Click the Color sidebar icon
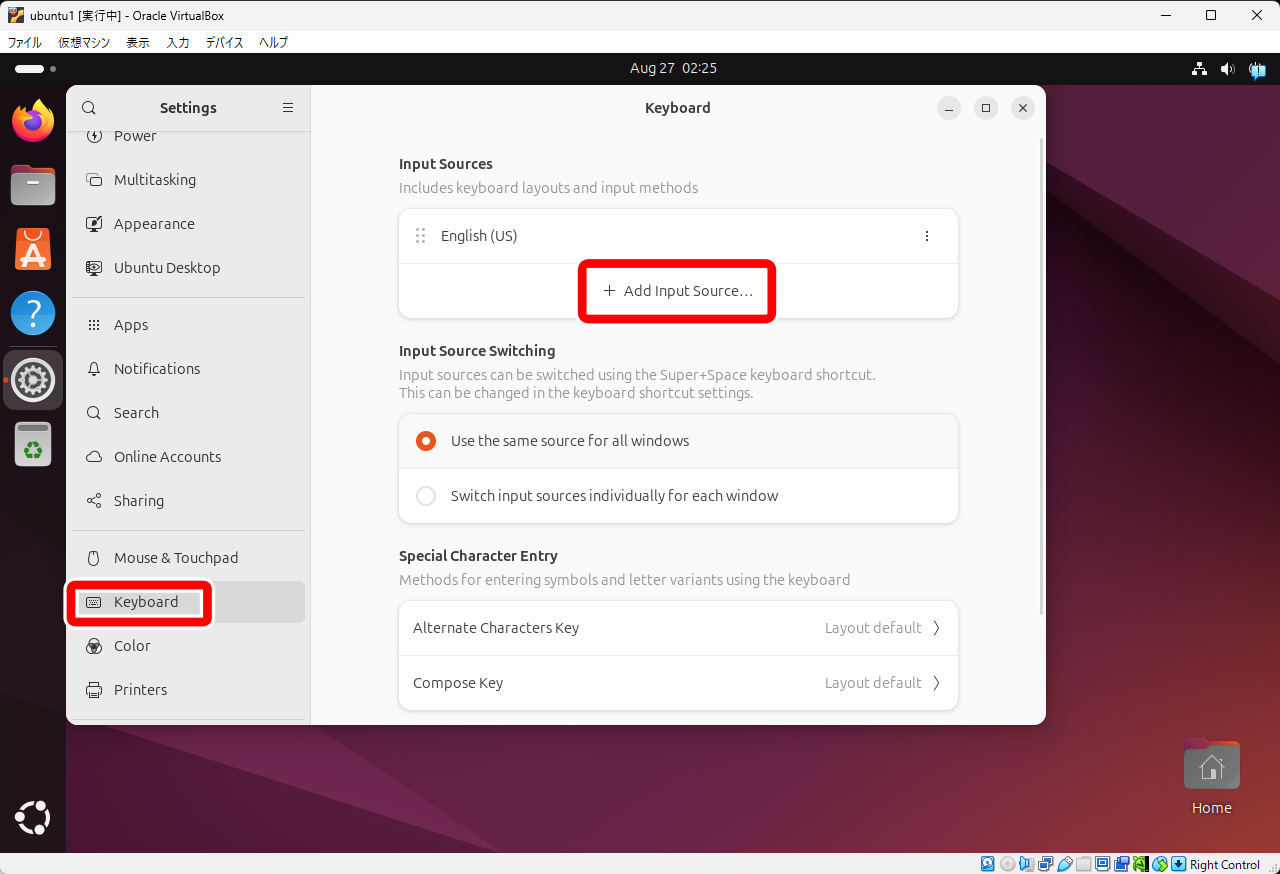1280x874 pixels. pyautogui.click(x=94, y=646)
